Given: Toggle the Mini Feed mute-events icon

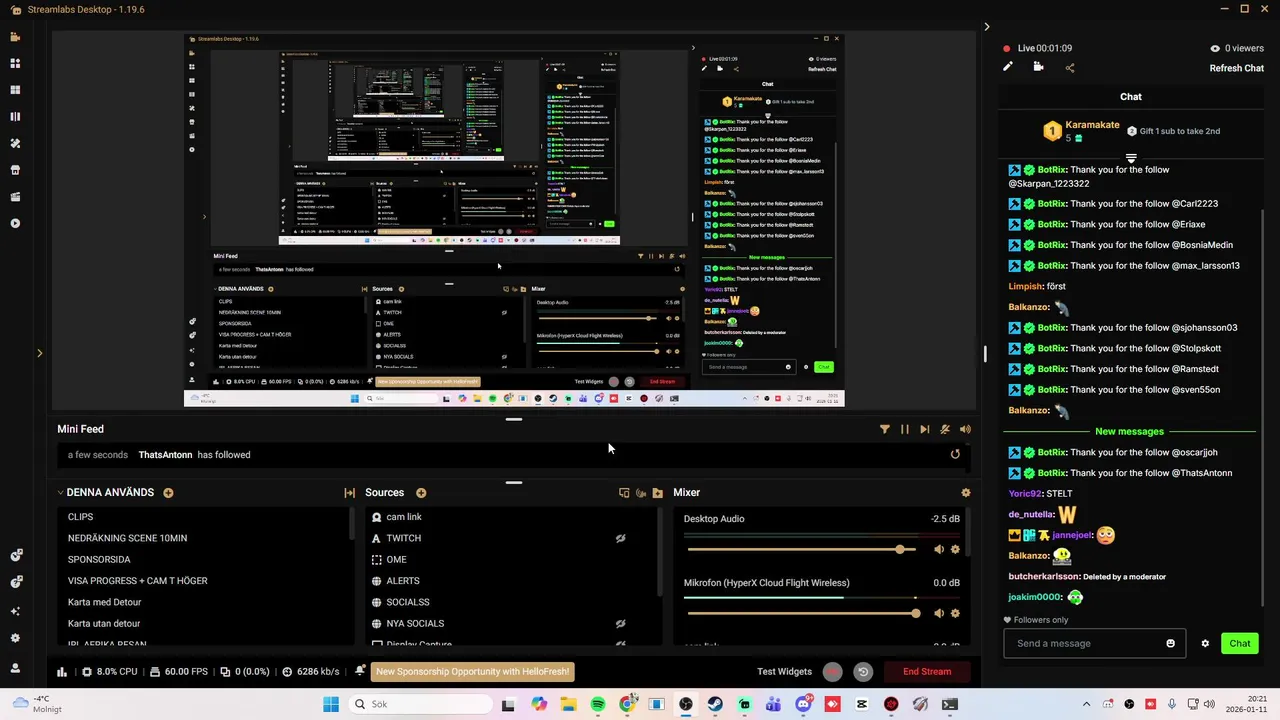Looking at the screenshot, I should pyautogui.click(x=945, y=429).
